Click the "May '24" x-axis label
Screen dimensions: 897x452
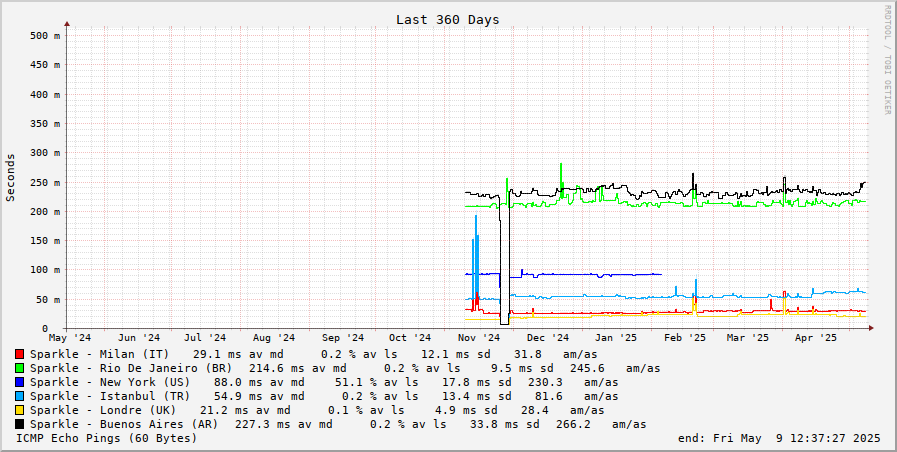[70, 338]
